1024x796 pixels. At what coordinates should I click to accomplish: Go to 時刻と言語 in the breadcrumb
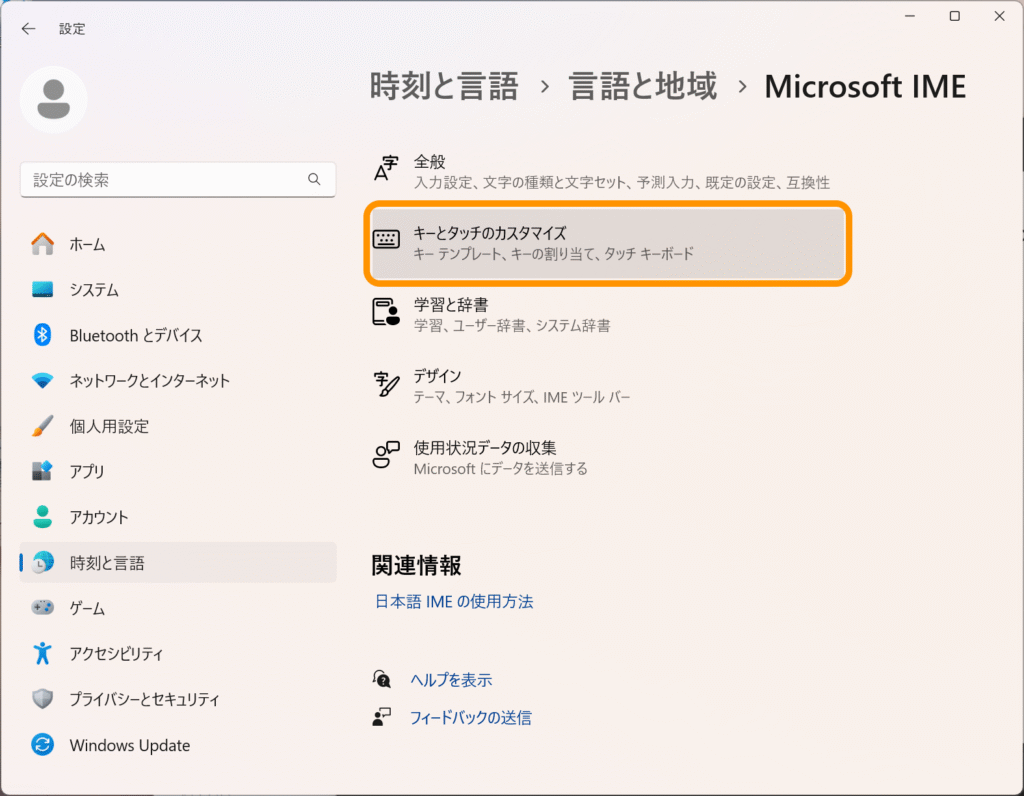pyautogui.click(x=444, y=86)
